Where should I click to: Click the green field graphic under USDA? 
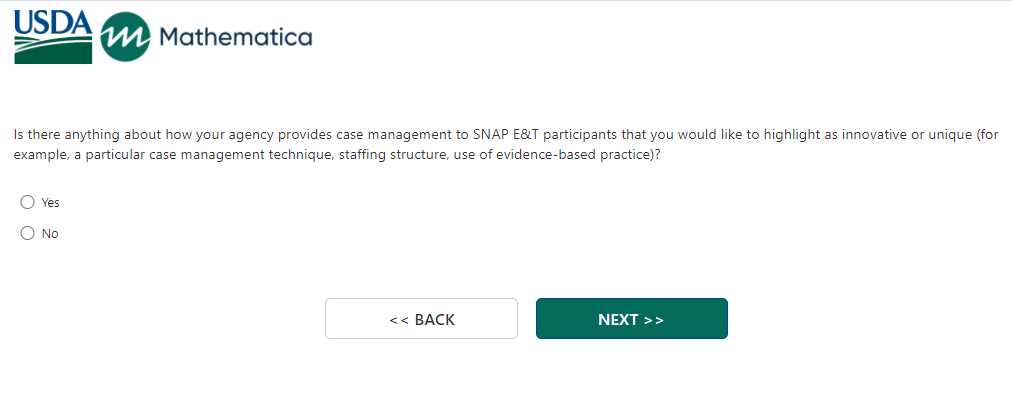(x=52, y=52)
